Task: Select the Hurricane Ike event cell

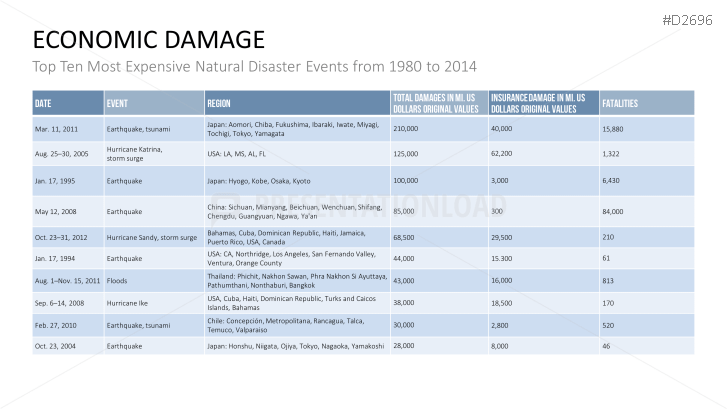Action: [129, 302]
